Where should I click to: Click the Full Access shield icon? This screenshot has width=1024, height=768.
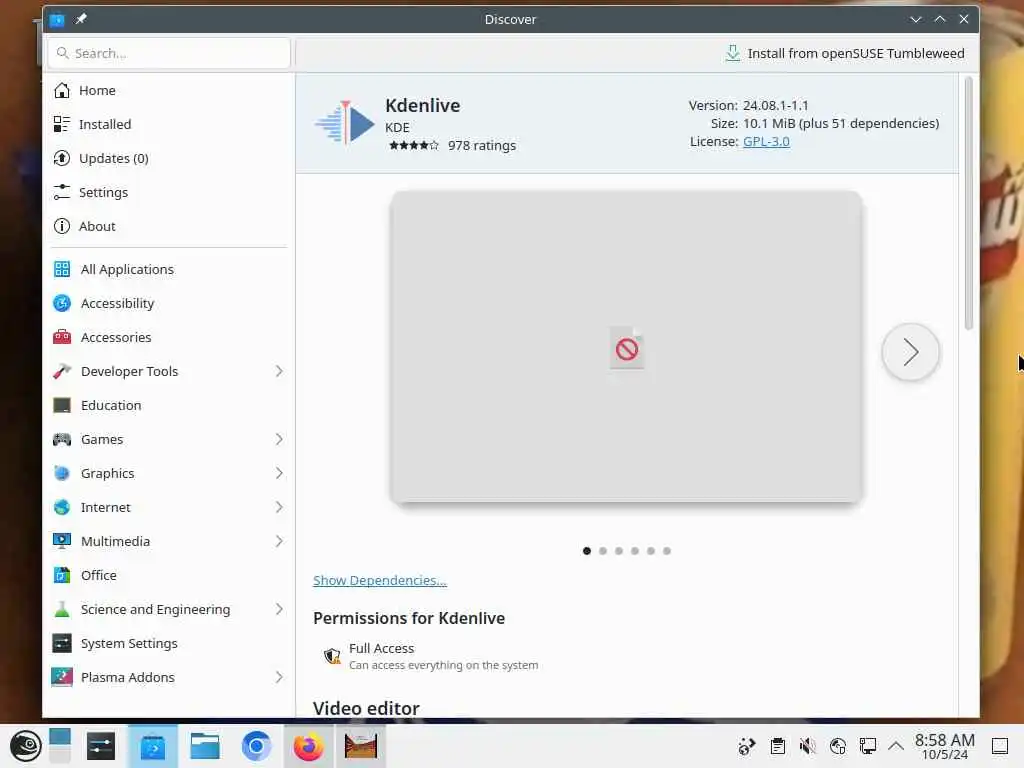coord(332,656)
